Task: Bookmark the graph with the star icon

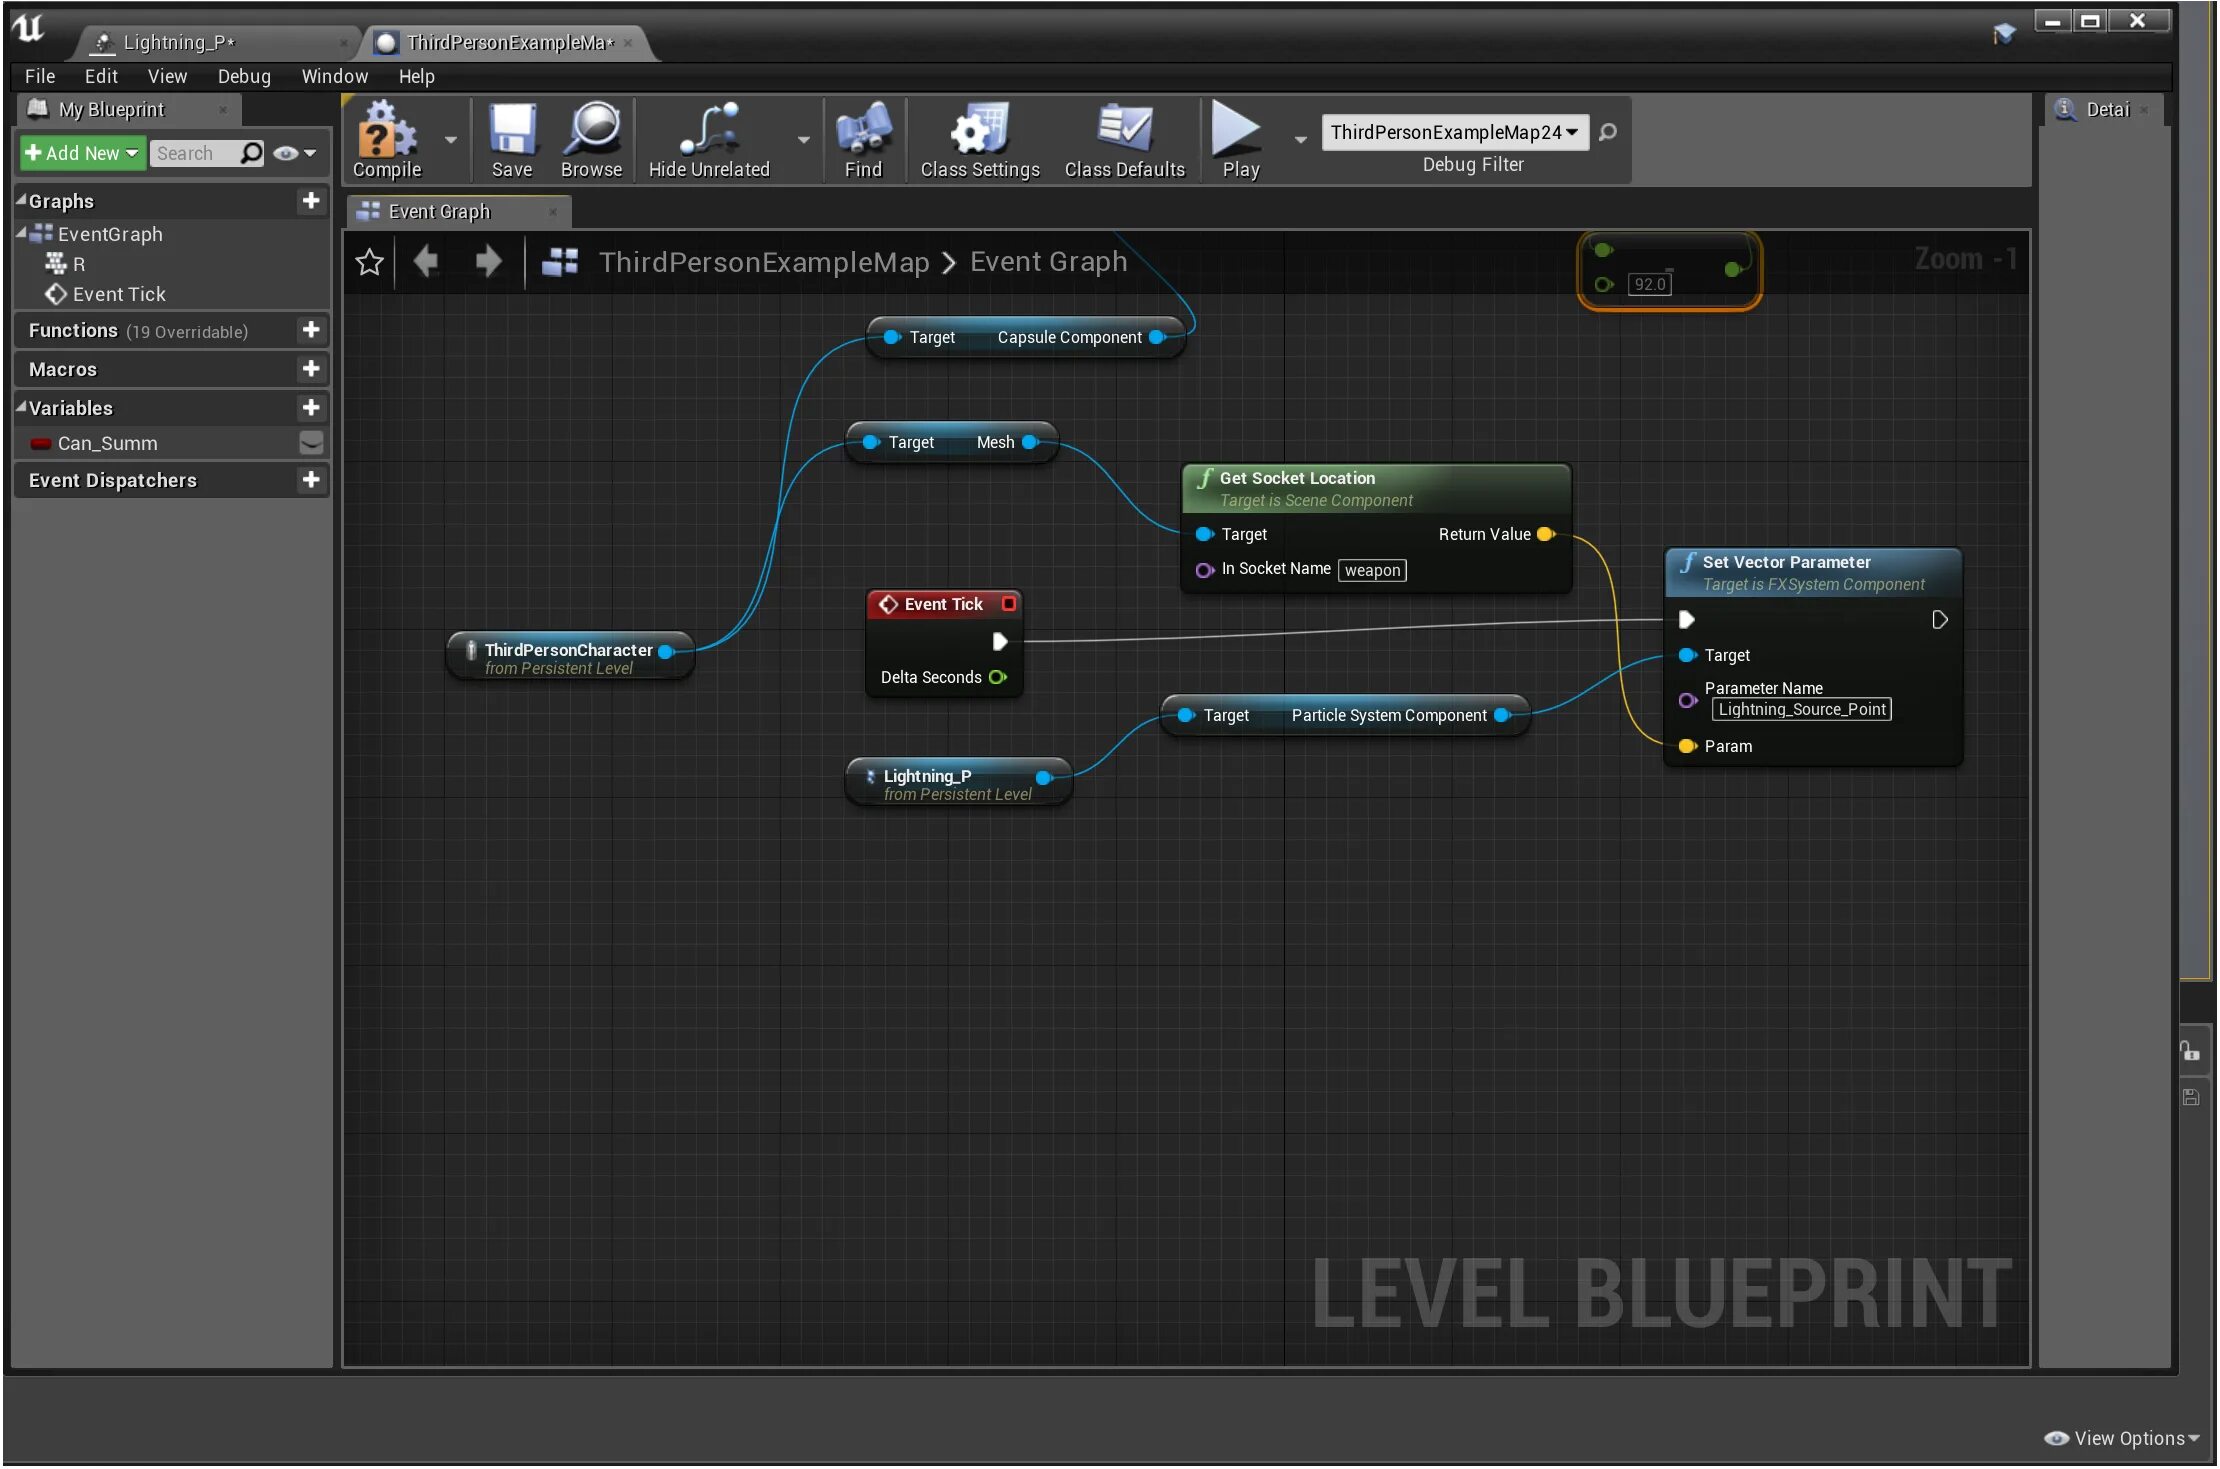Action: 369,262
